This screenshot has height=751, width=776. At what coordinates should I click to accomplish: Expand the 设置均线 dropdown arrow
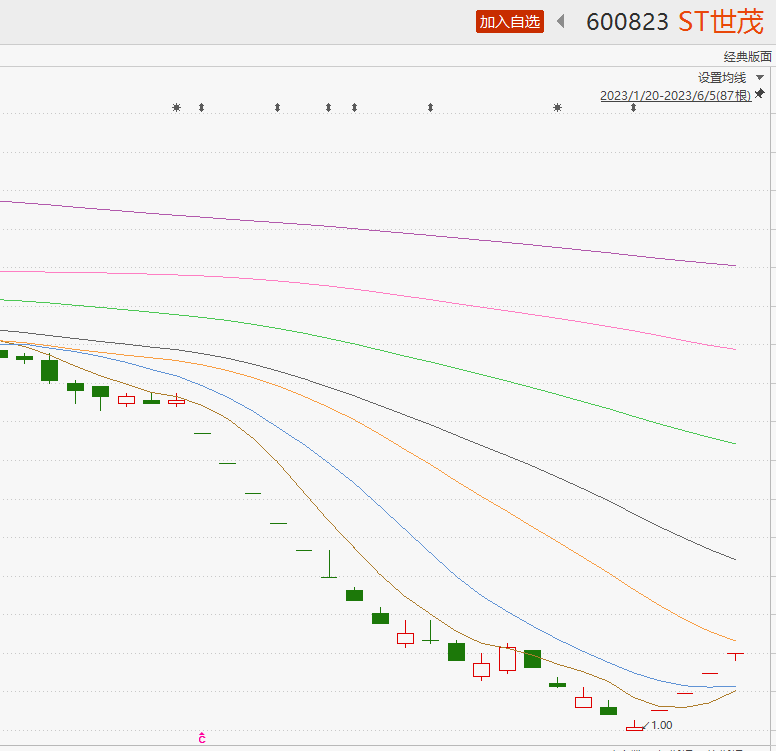(x=760, y=78)
